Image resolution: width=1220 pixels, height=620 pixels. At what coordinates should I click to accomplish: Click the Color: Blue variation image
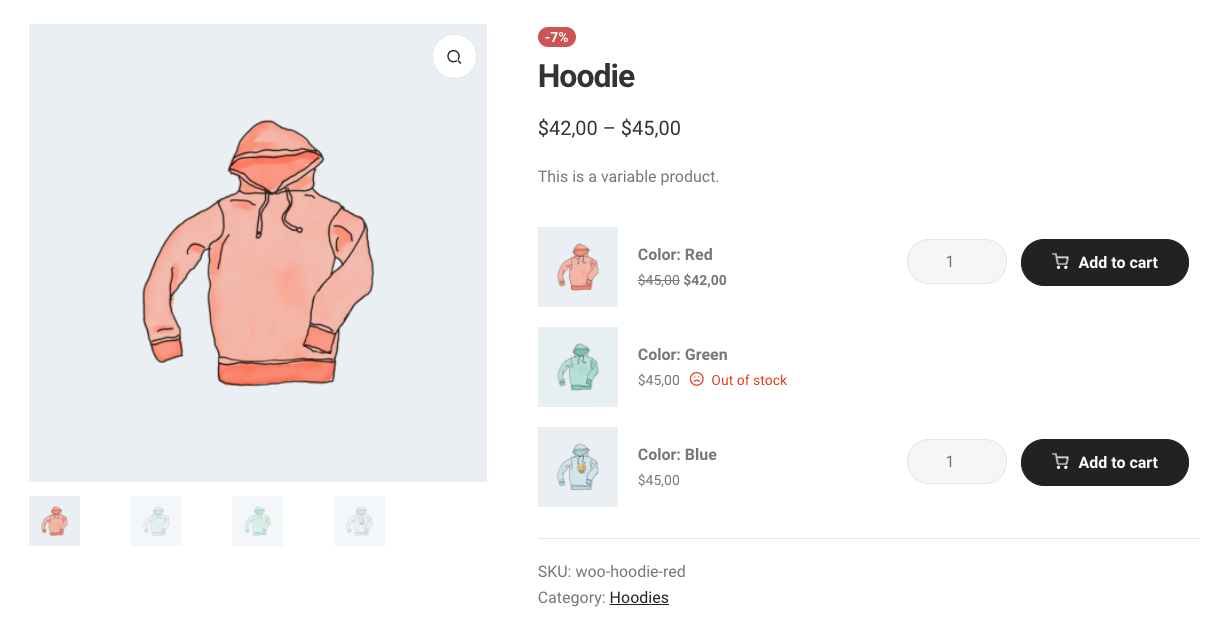(578, 467)
